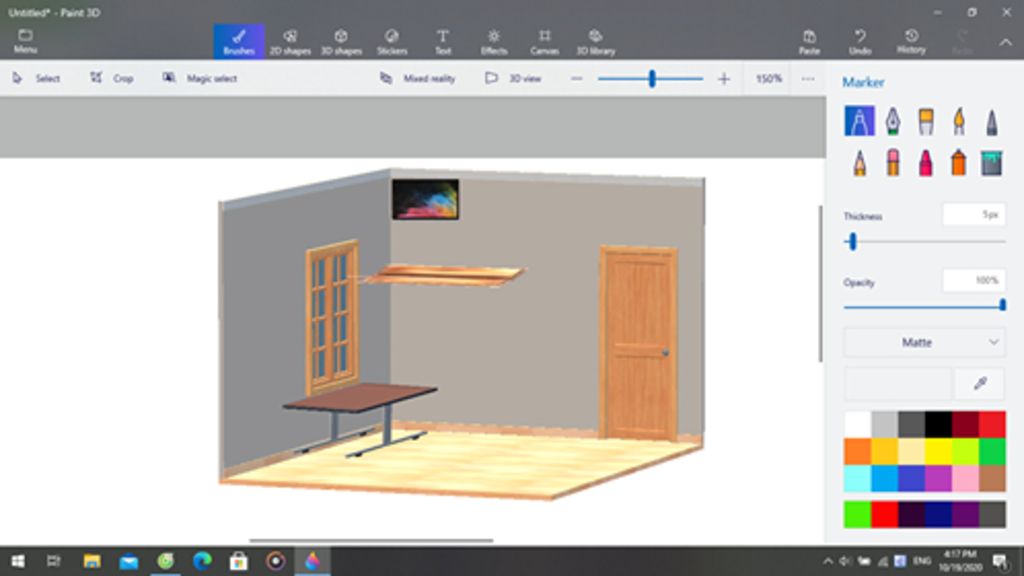Click the horizontal canvas scrollbar
1024x576 pixels.
tap(371, 541)
